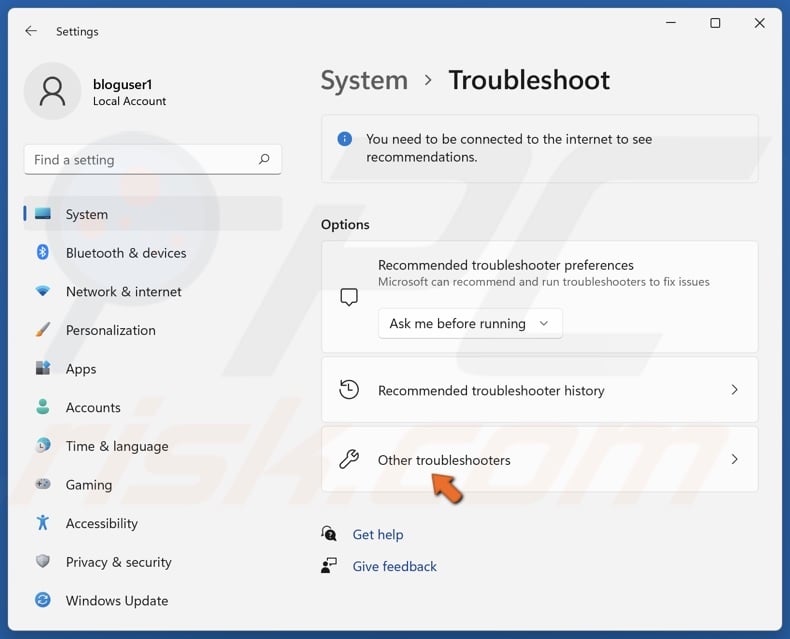Select Privacy & security
Viewport: 790px width, 639px height.
coord(153,562)
